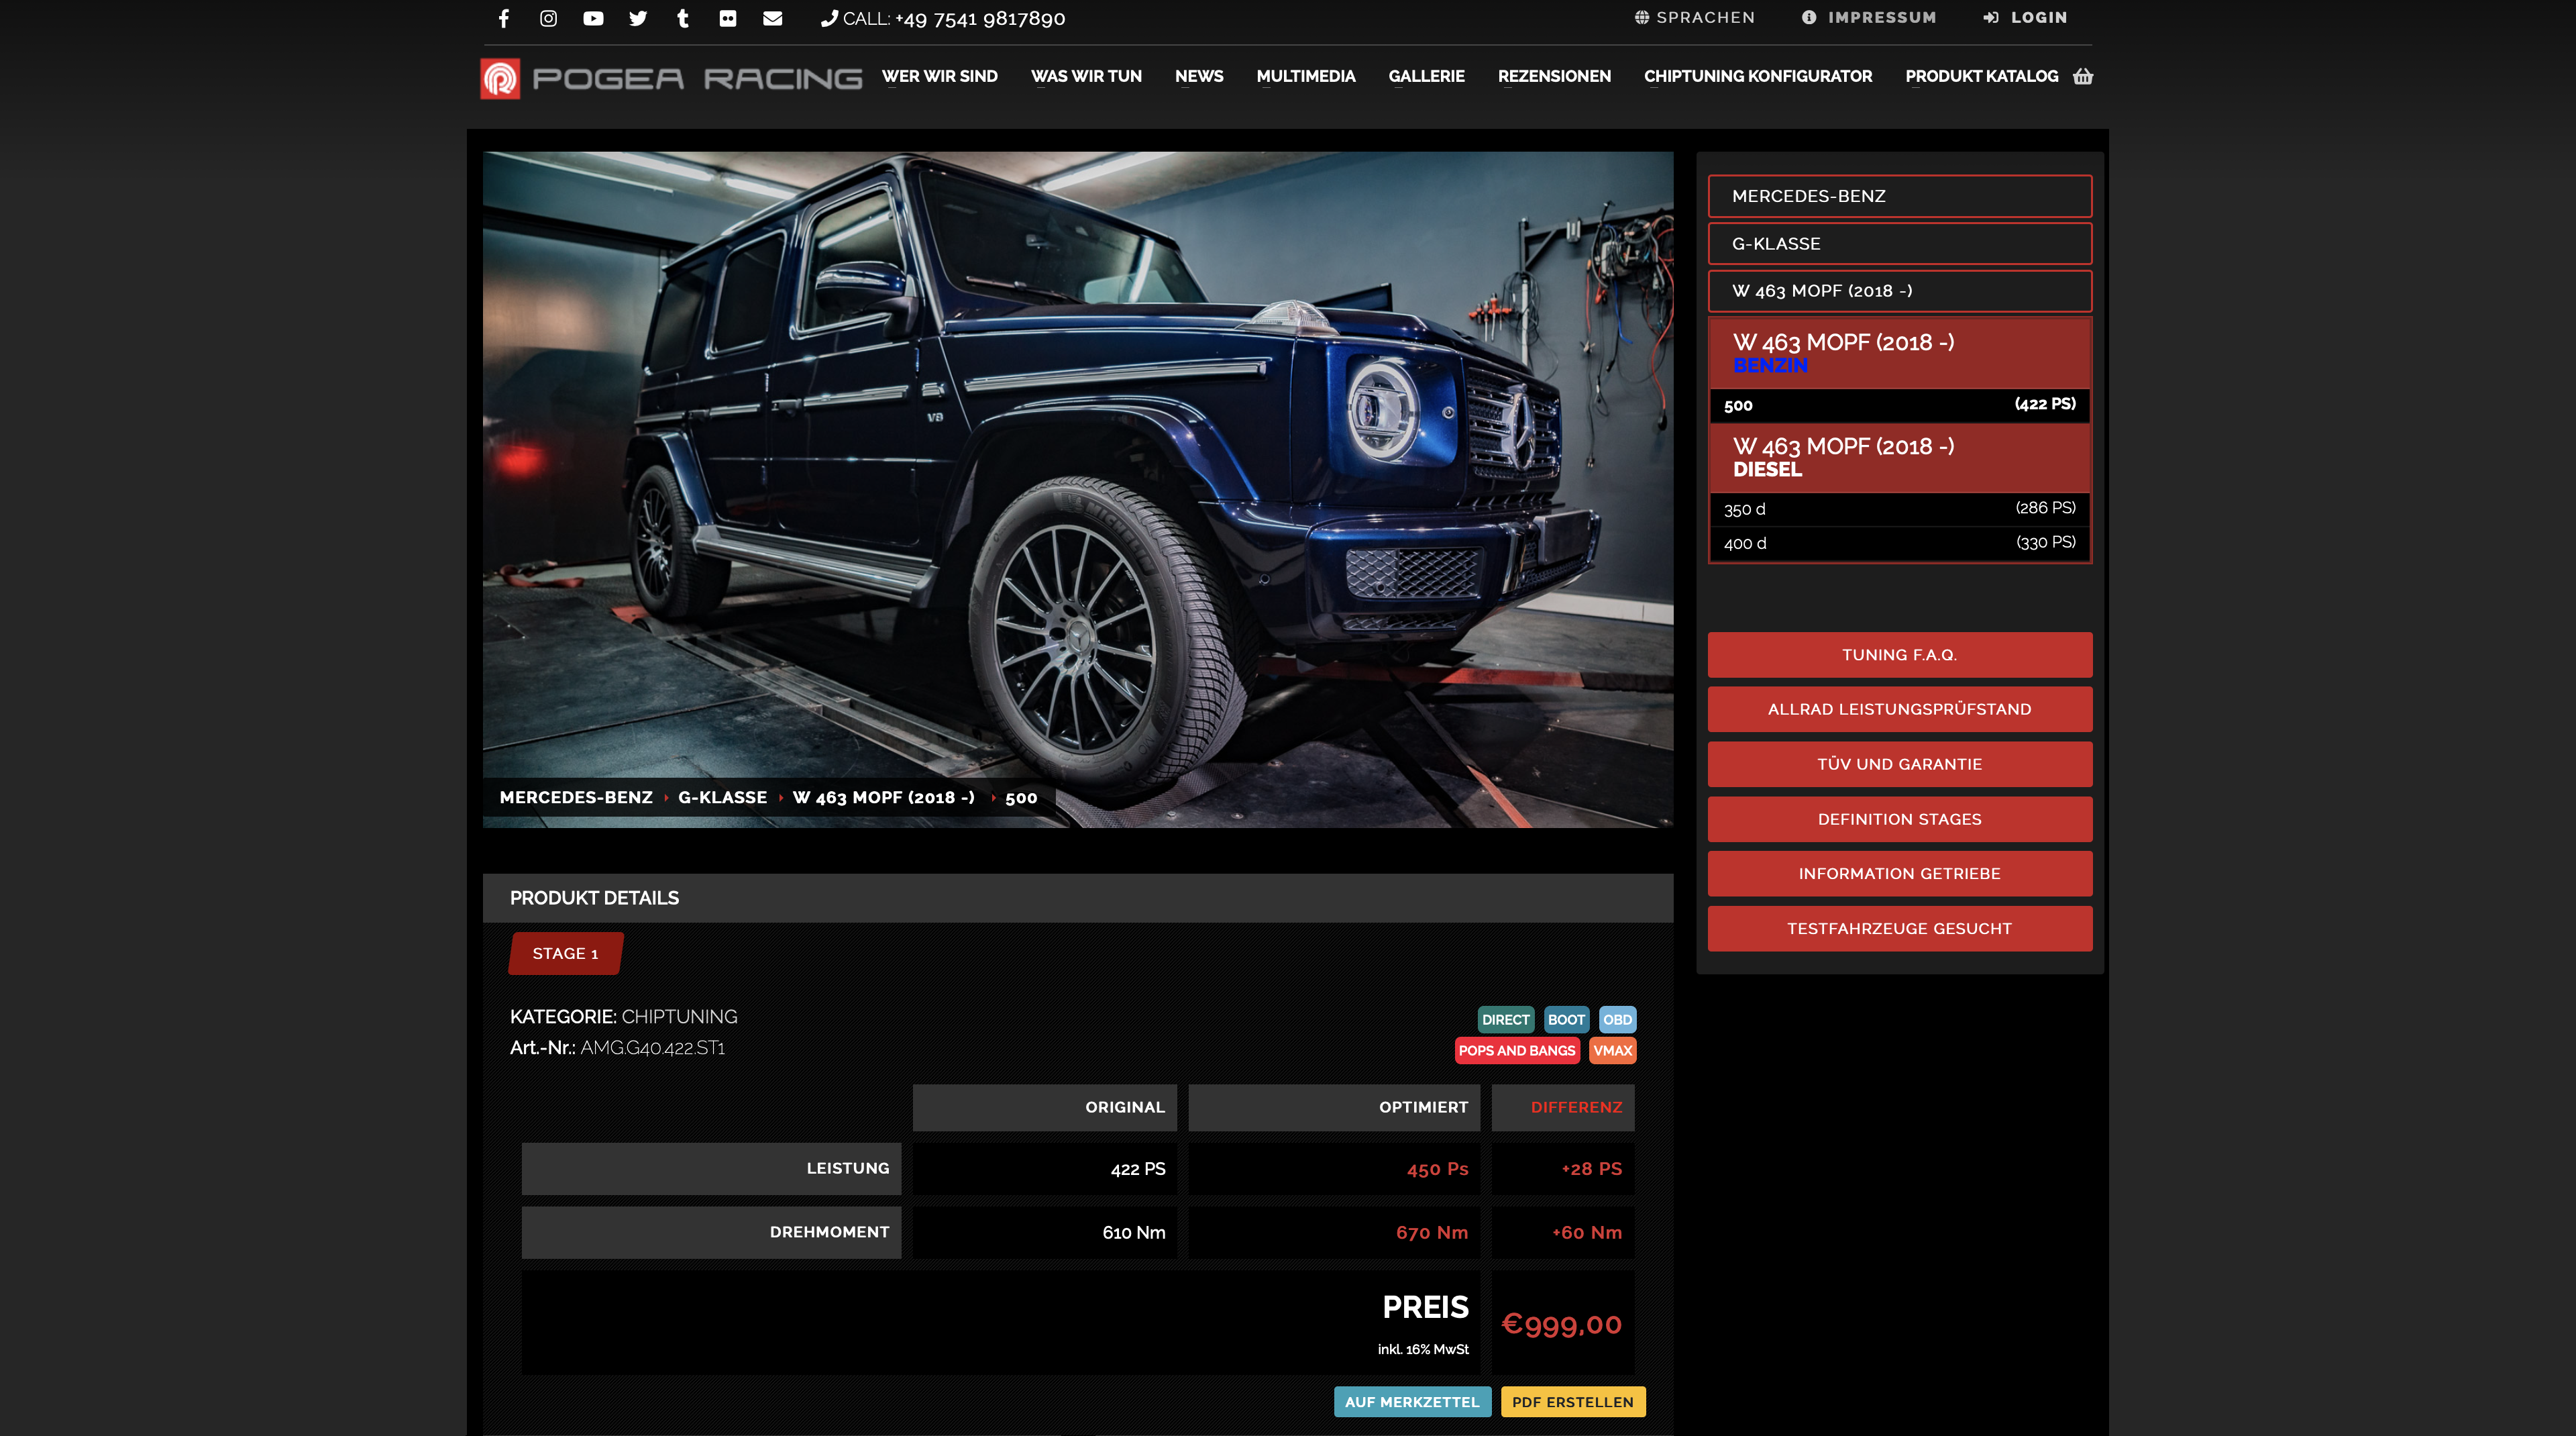Click the Pogea Racing logo

[x=671, y=78]
